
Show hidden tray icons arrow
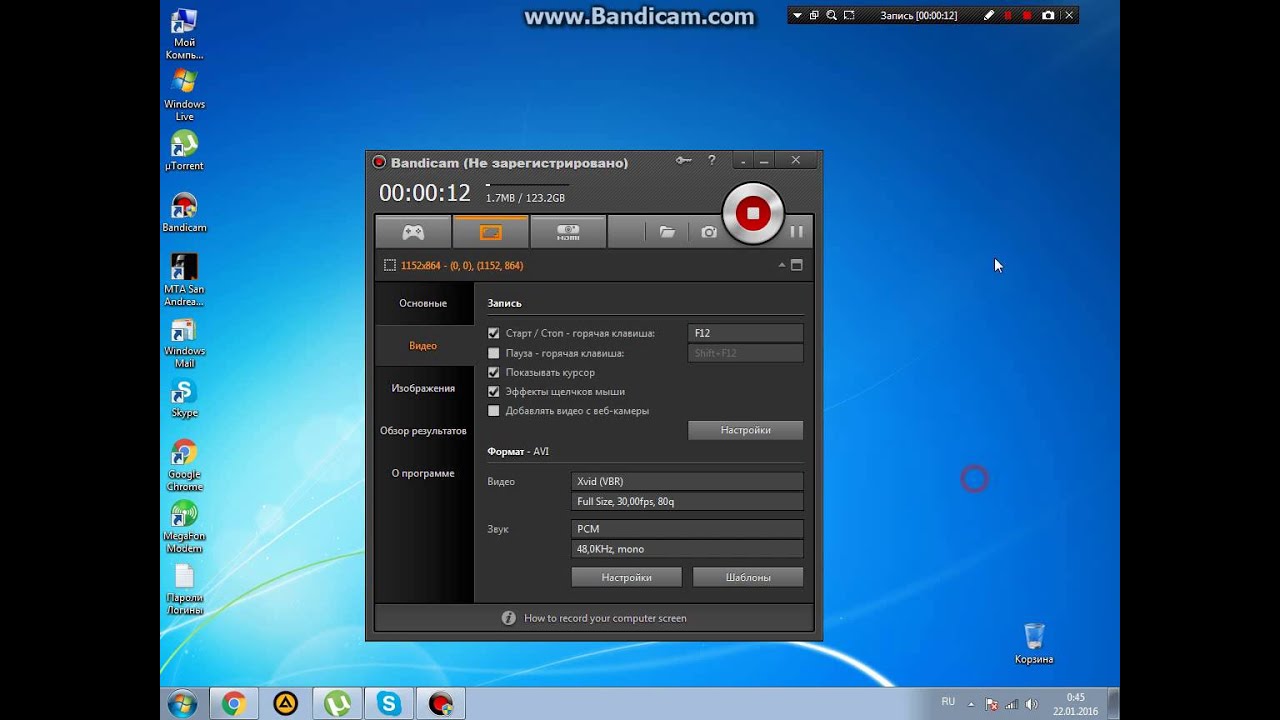click(970, 704)
